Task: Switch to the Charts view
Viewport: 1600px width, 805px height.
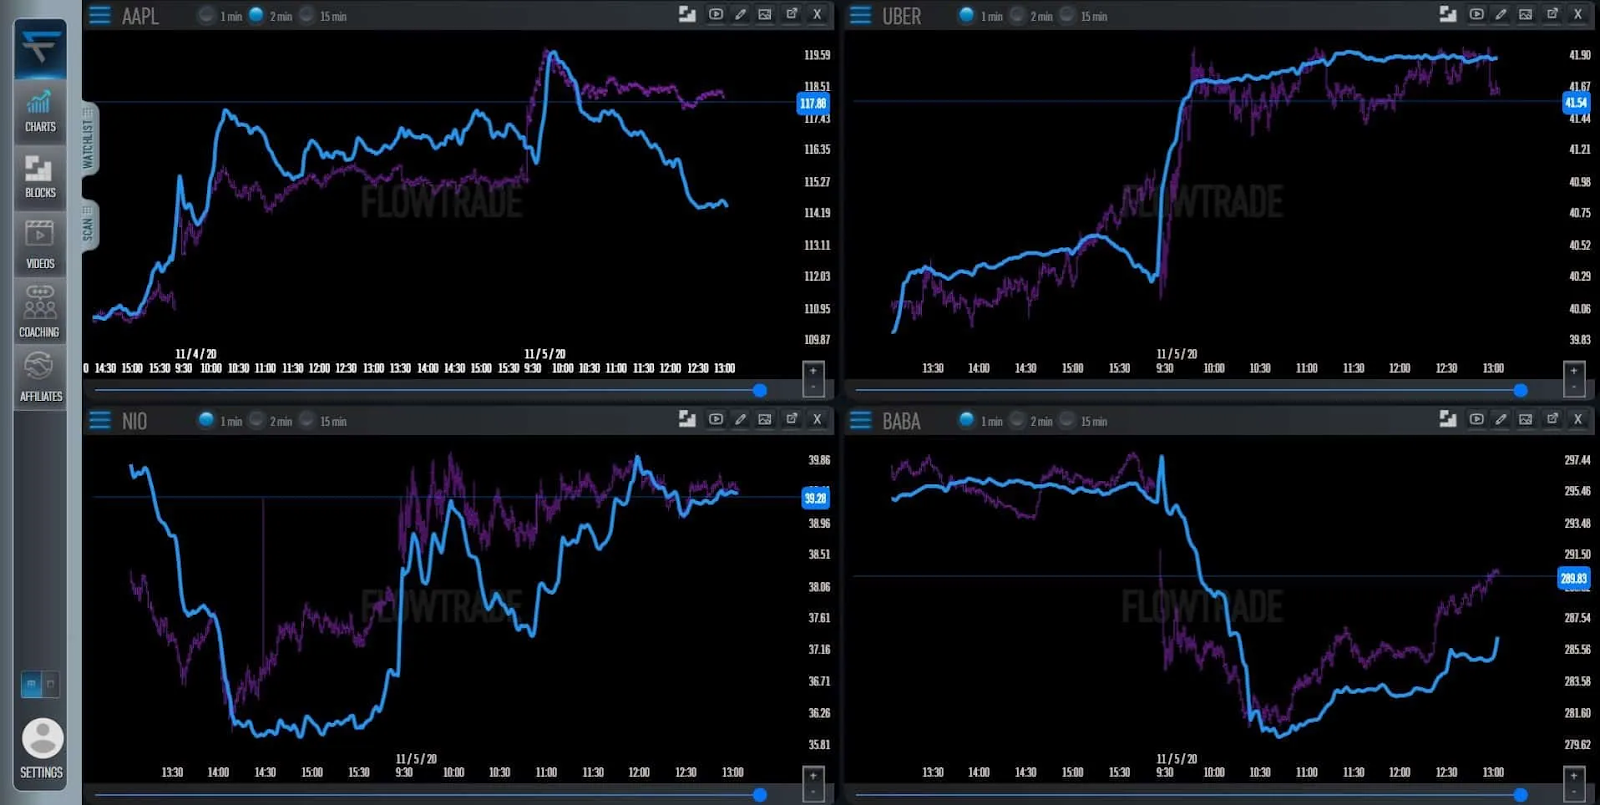Action: [x=40, y=111]
